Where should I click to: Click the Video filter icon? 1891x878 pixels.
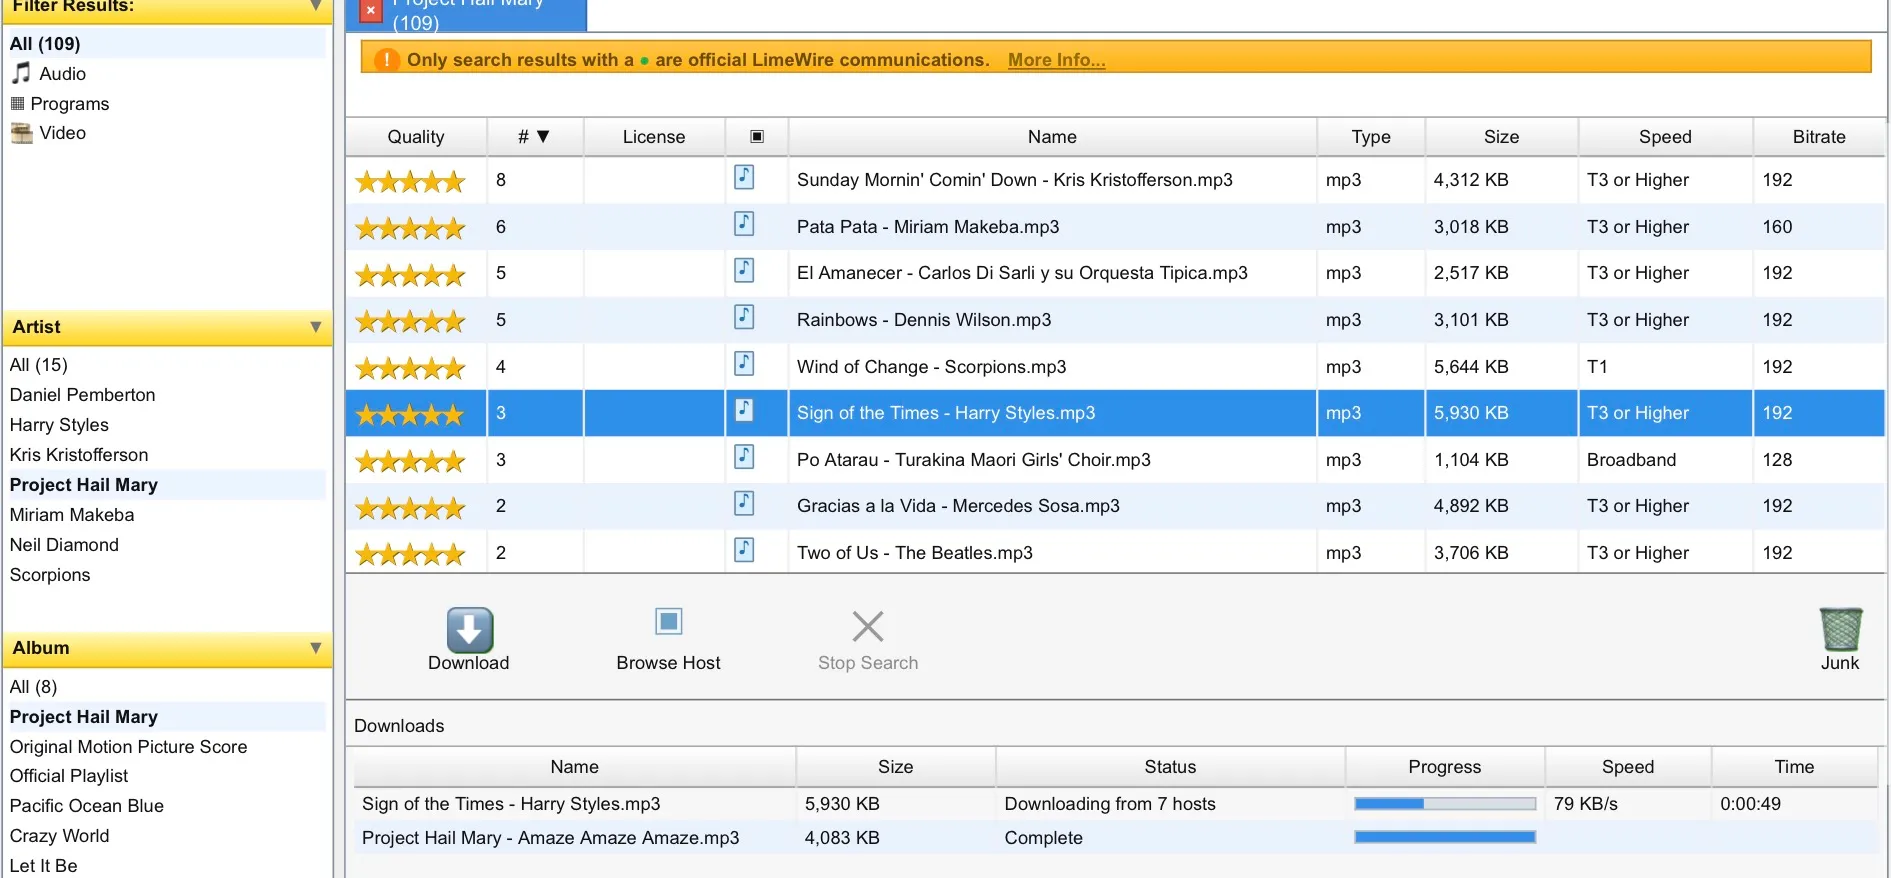coord(21,133)
